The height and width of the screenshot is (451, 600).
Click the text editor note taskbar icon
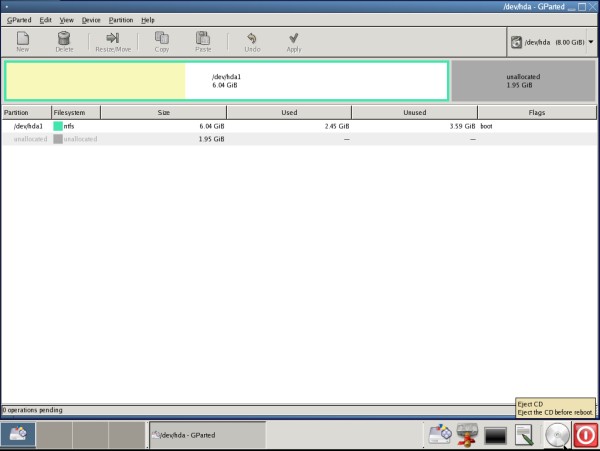coord(524,435)
